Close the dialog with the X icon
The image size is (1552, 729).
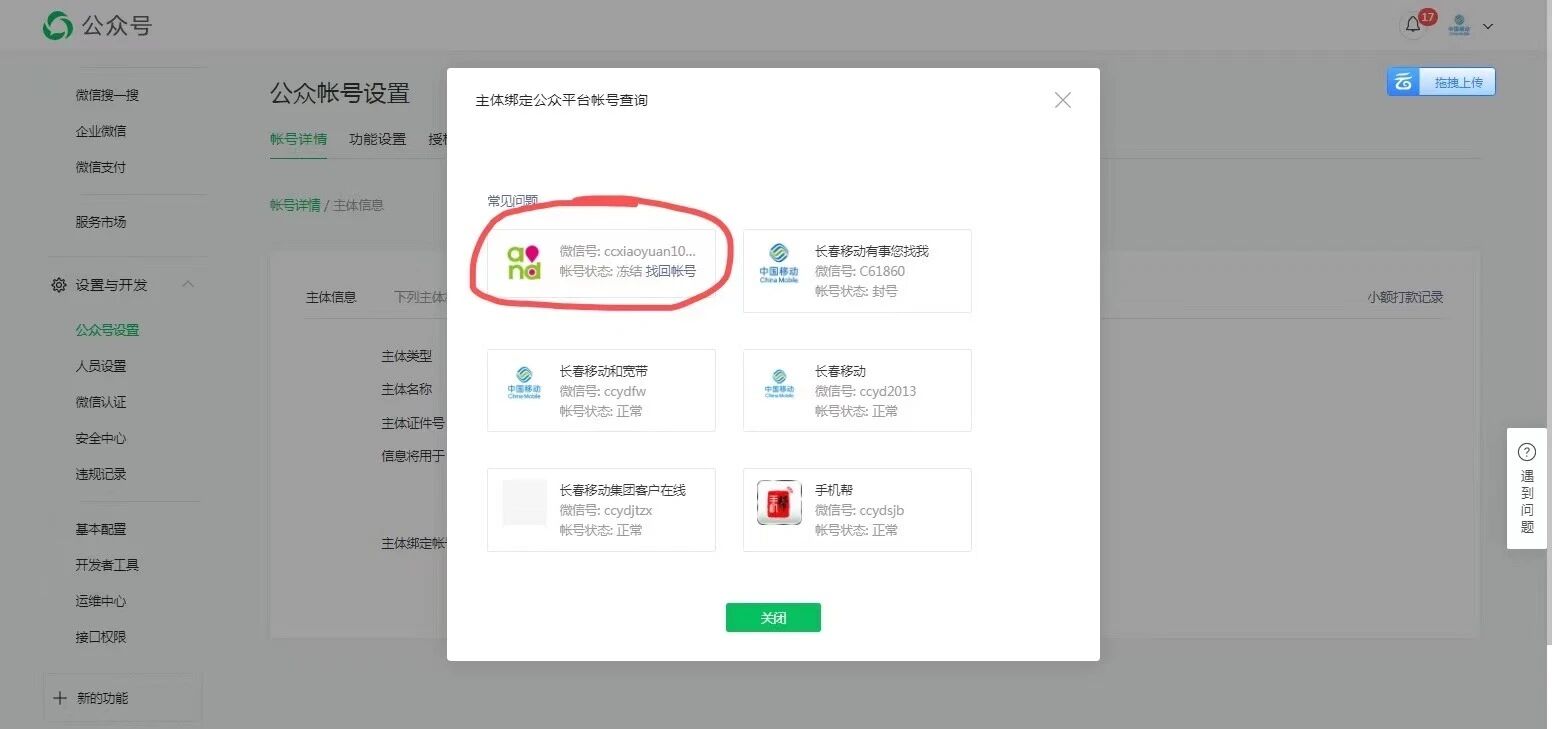pos(1063,100)
